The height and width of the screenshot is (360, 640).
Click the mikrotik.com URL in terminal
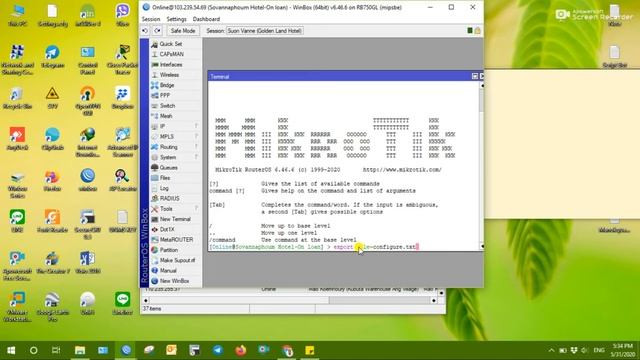402,169
